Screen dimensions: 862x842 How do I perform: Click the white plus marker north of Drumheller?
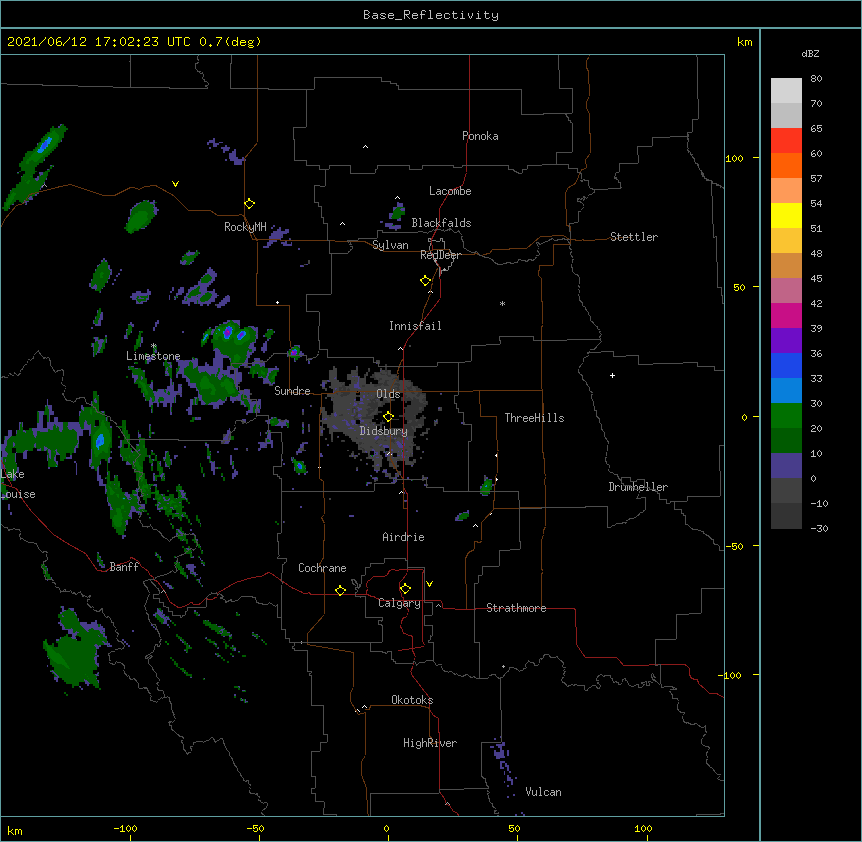coord(612,375)
